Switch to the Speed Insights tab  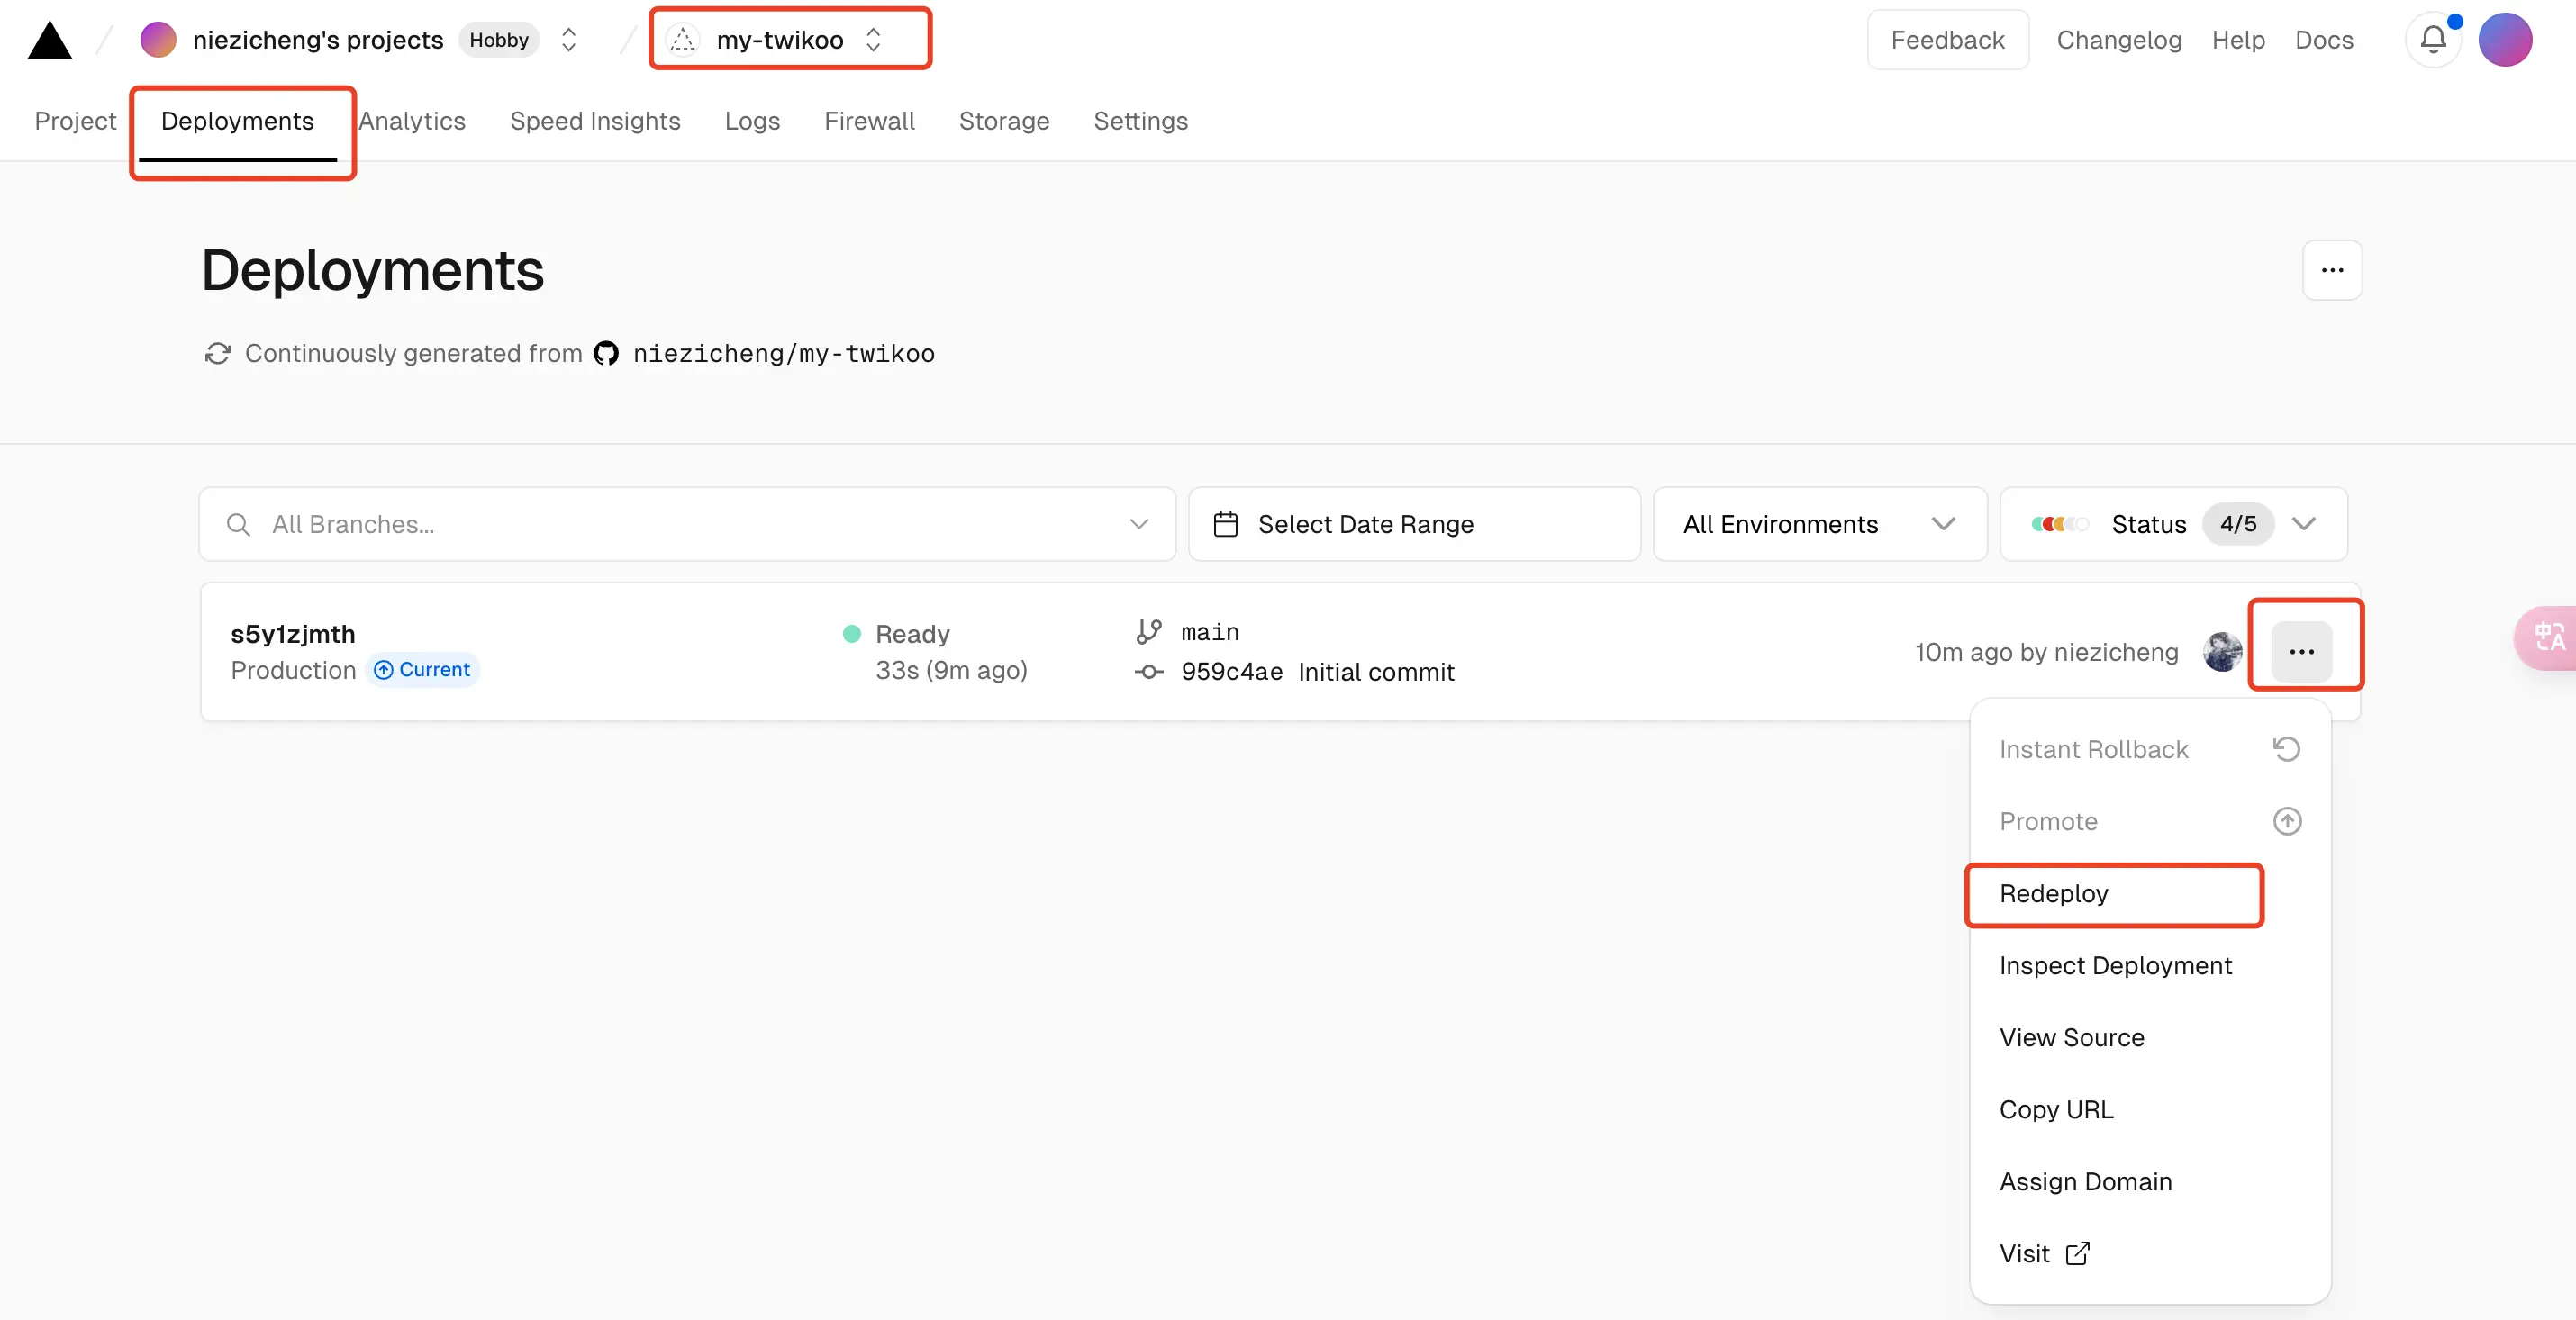click(595, 121)
